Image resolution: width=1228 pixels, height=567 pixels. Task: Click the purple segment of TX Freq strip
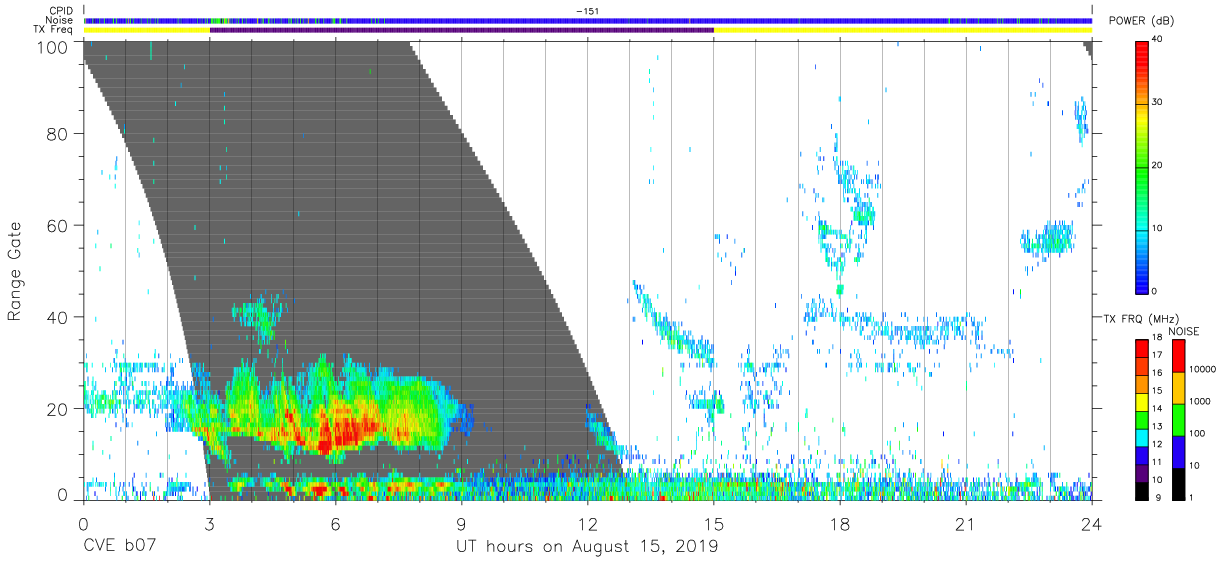tap(461, 30)
